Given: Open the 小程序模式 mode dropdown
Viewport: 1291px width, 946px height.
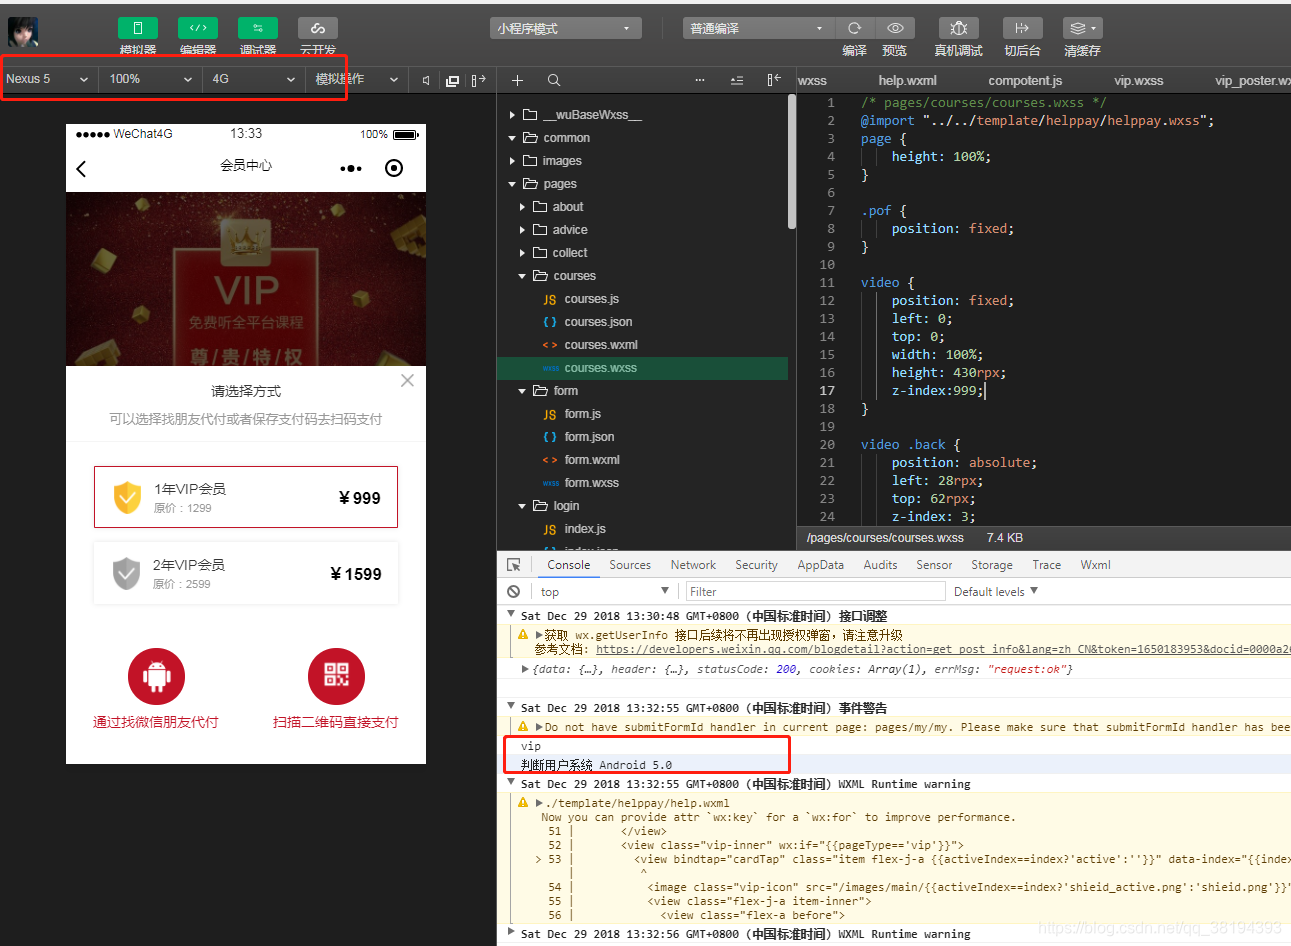Looking at the screenshot, I should point(565,28).
